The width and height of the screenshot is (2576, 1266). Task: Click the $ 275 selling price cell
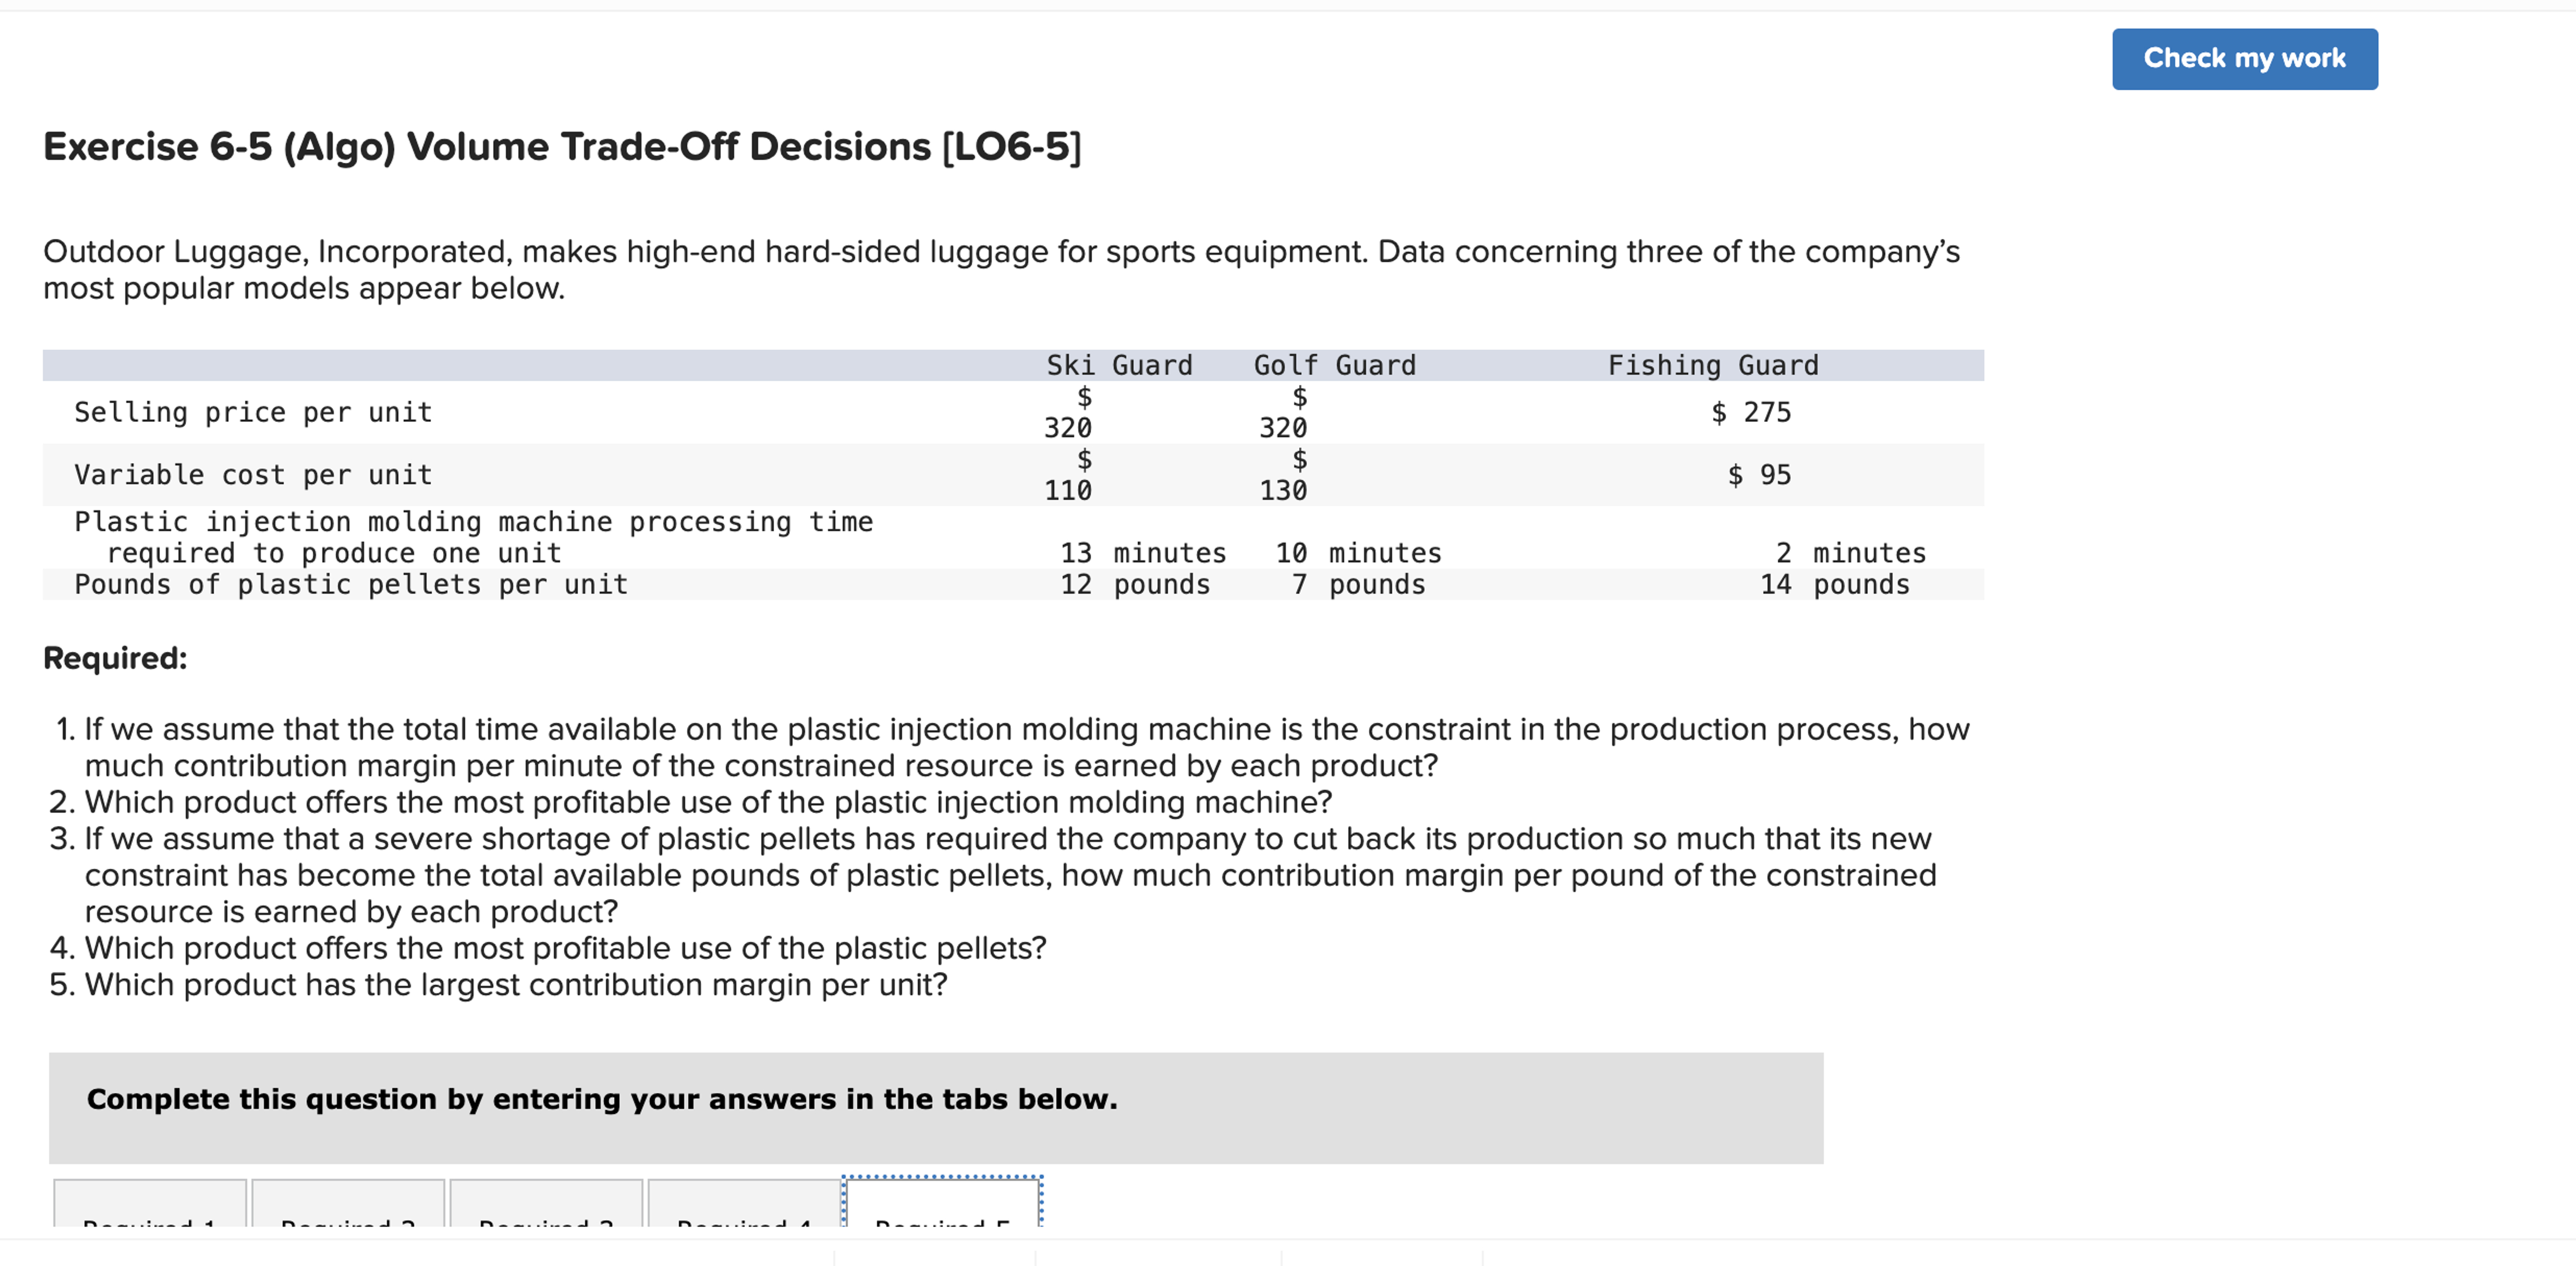coord(1753,411)
